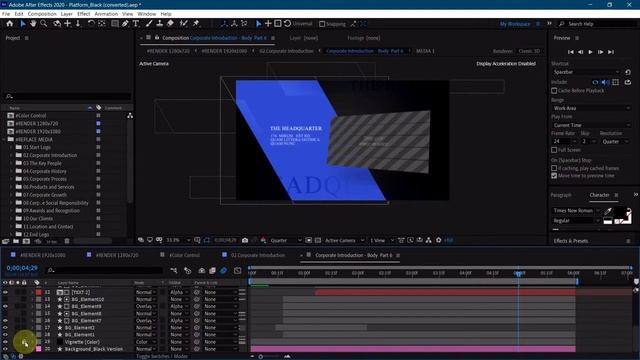
Task: Jump to first frame in Preview
Action: click(x=571, y=52)
